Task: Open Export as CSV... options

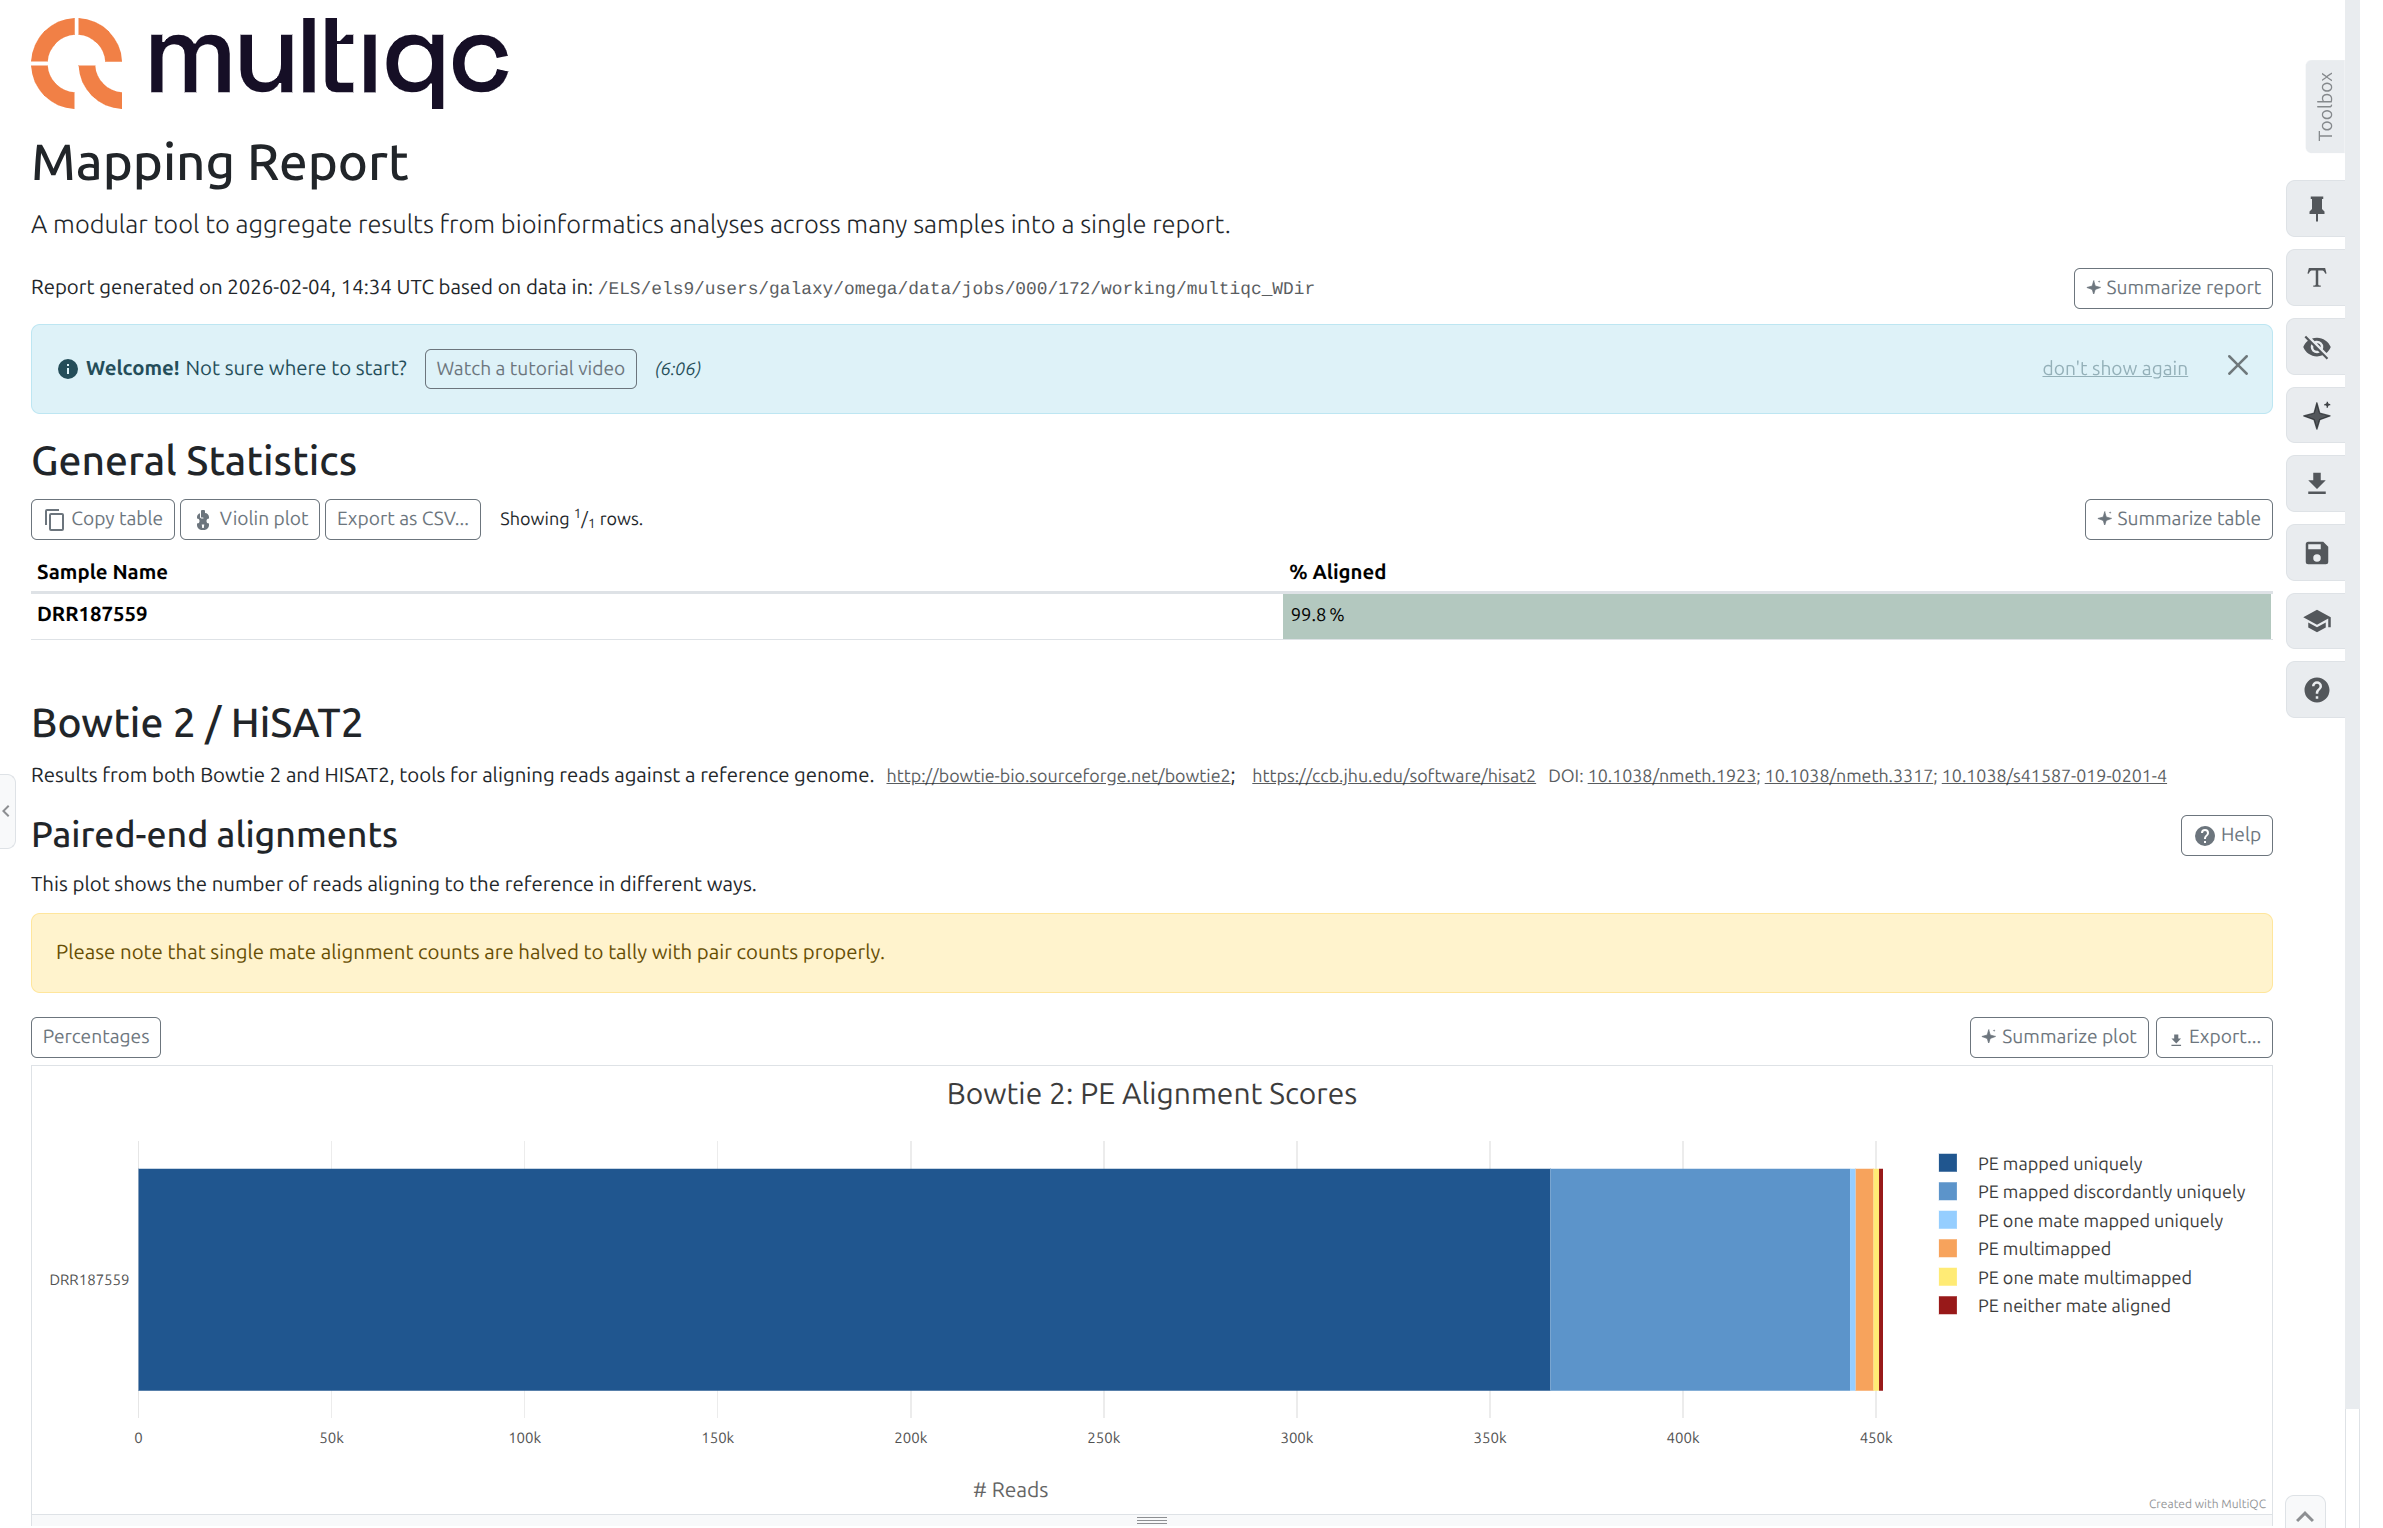Action: click(402, 519)
